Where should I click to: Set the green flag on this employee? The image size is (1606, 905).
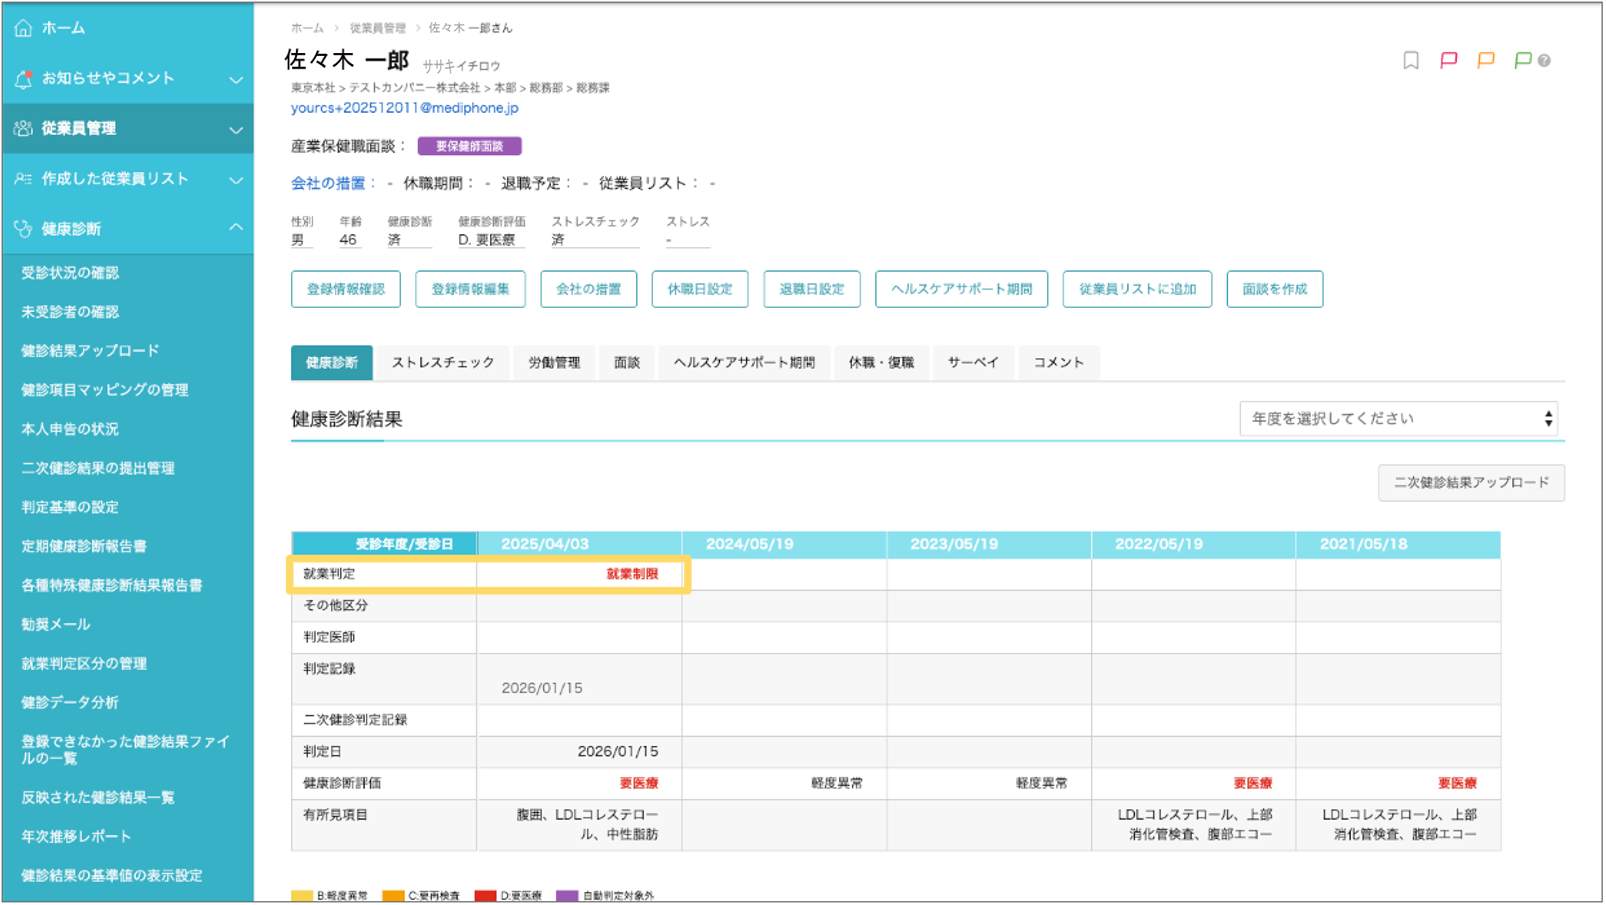tap(1523, 61)
